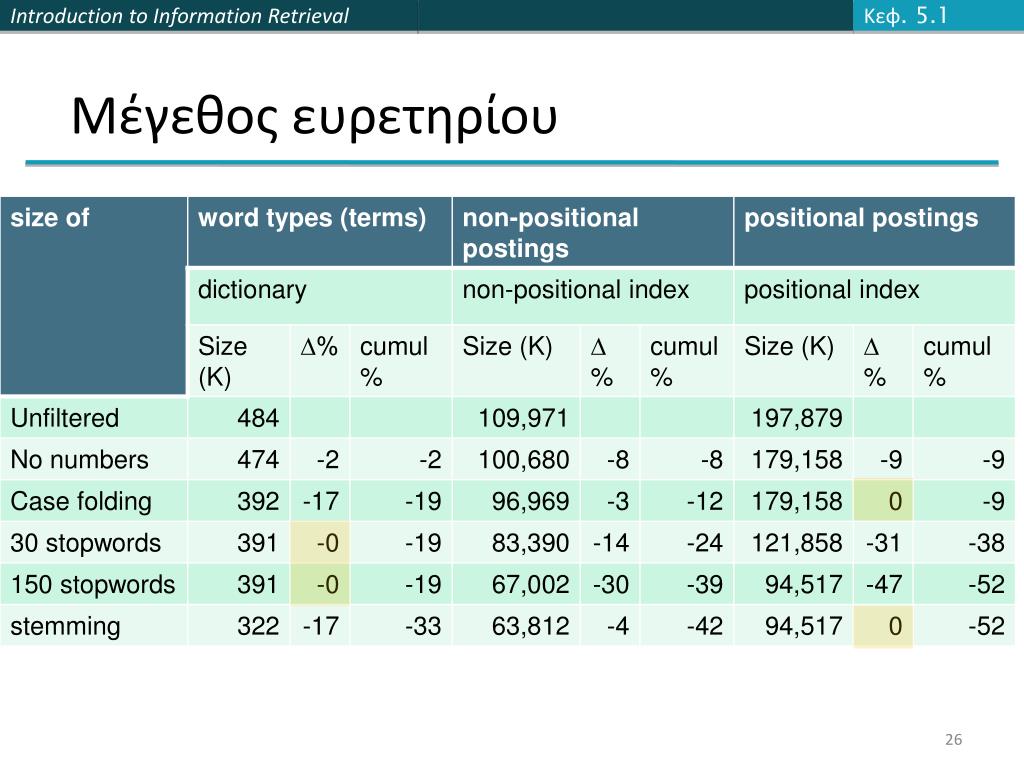This screenshot has height=768, width=1024.
Task: Click the "Unfiltered" row label
Action: point(65,418)
